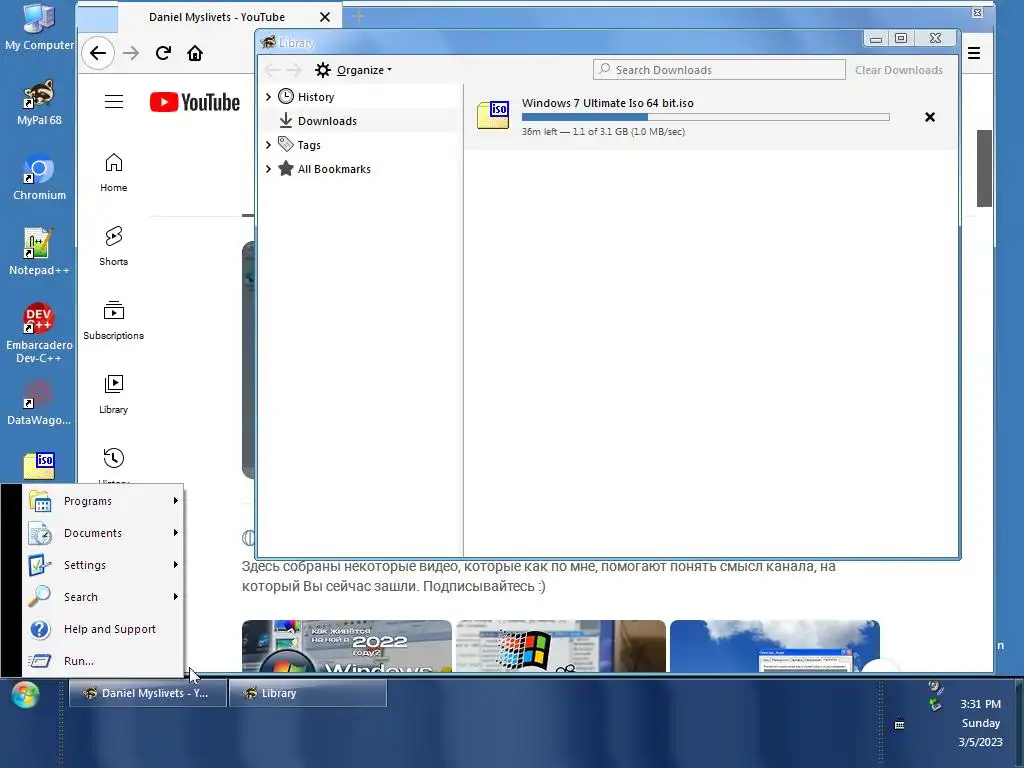Go to YouTube Home in sidebar
This screenshot has width=1024, height=768.
point(114,172)
